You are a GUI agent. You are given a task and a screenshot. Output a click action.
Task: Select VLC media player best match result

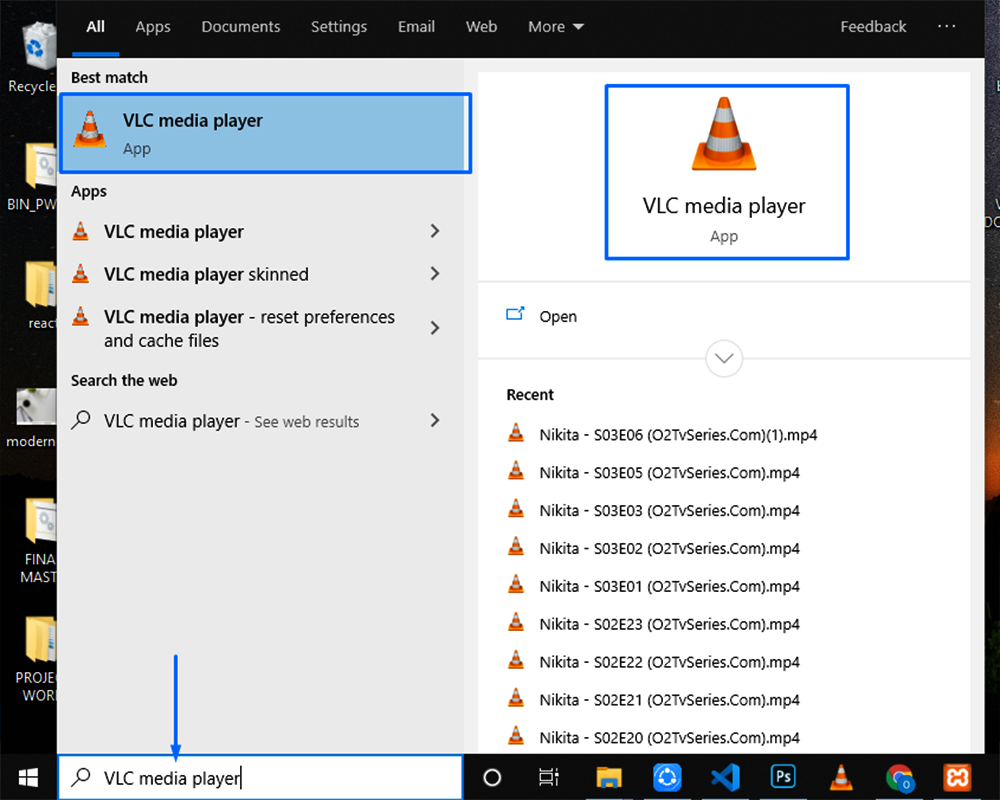tap(265, 133)
